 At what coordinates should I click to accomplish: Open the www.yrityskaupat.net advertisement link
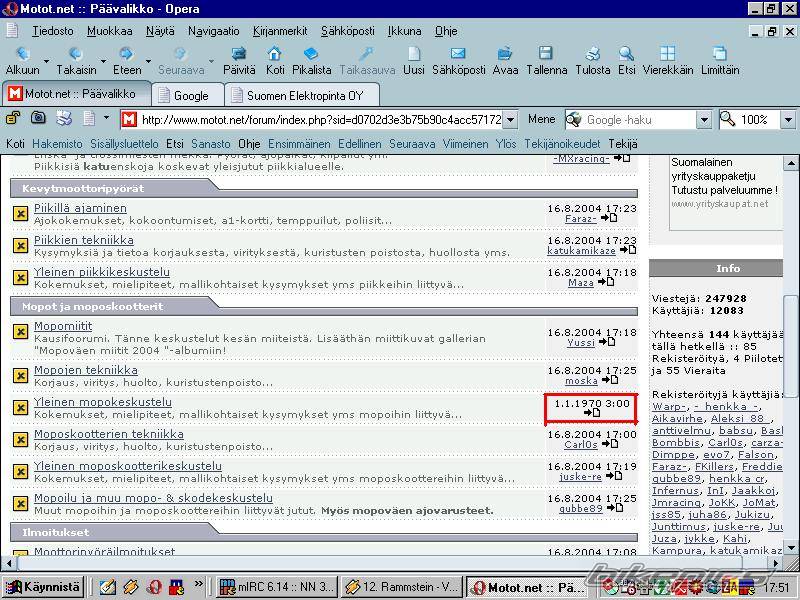coord(719,204)
